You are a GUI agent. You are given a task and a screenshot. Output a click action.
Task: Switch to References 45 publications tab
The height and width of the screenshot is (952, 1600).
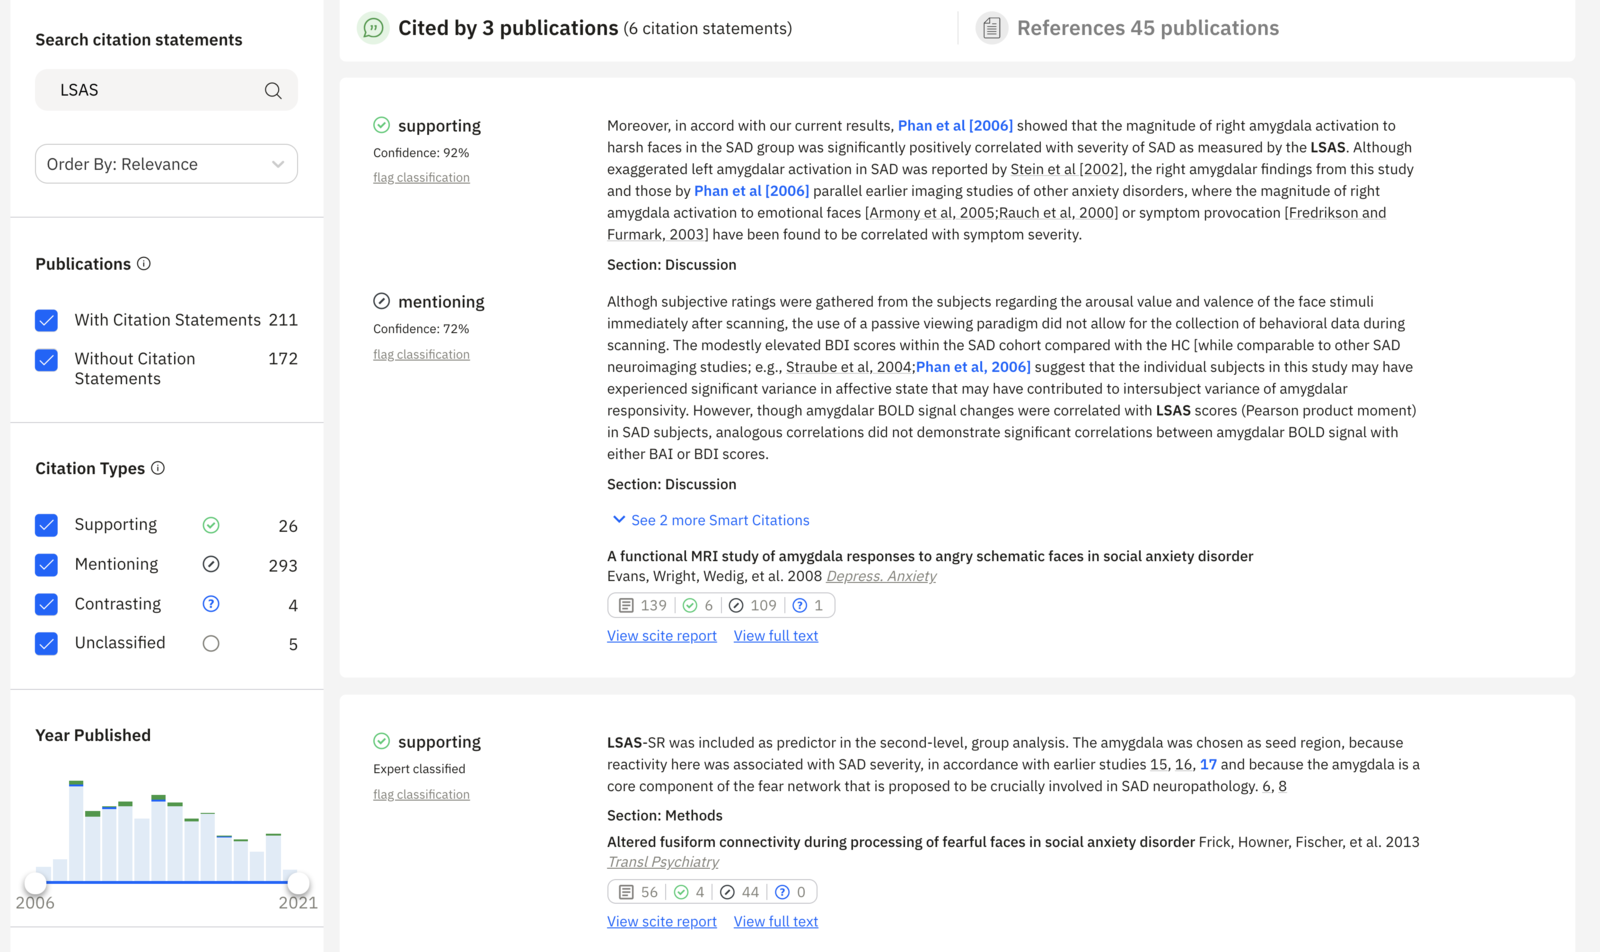(x=1148, y=27)
